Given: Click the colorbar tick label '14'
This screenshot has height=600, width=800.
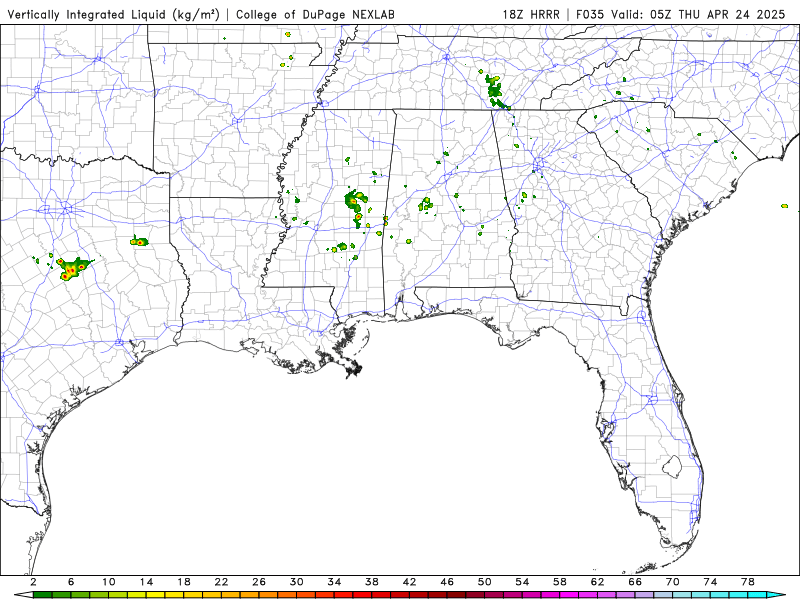Looking at the screenshot, I should (x=146, y=582).
